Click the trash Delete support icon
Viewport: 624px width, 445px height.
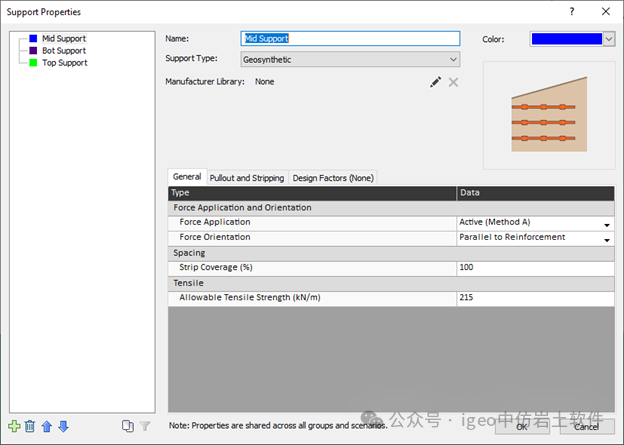point(30,426)
